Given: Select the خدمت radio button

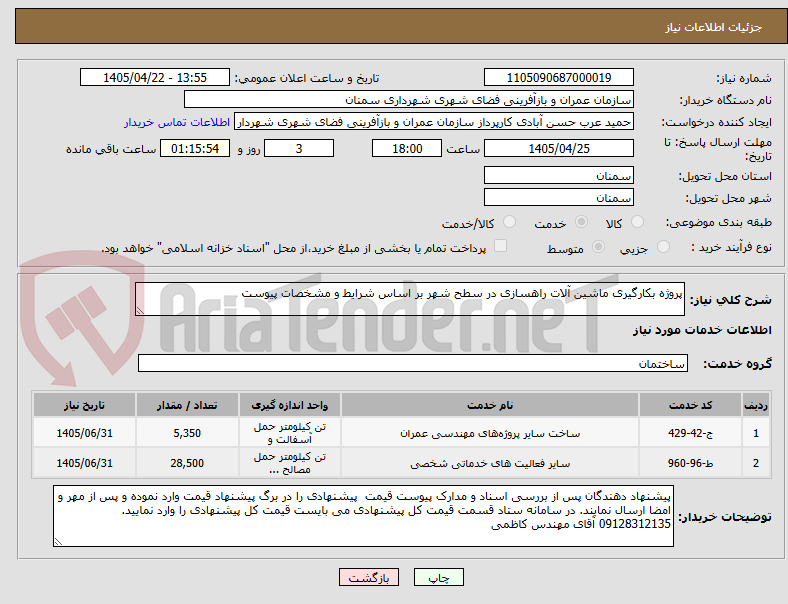Looking at the screenshot, I should click(581, 222).
